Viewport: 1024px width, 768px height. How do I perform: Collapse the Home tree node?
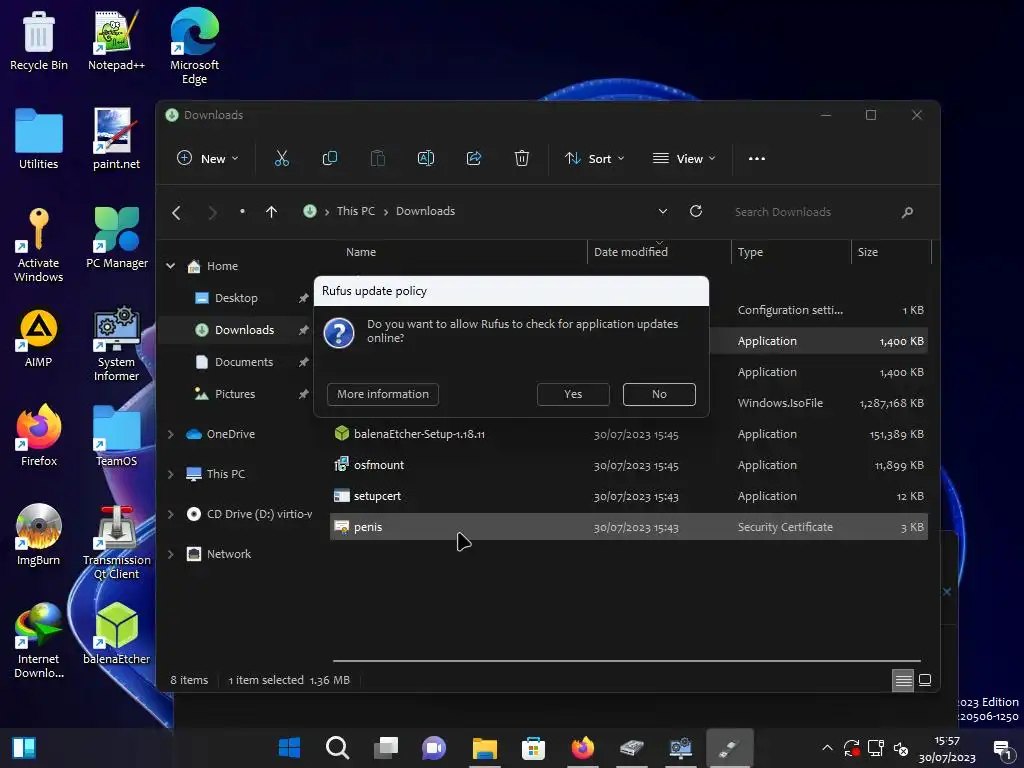tap(170, 266)
